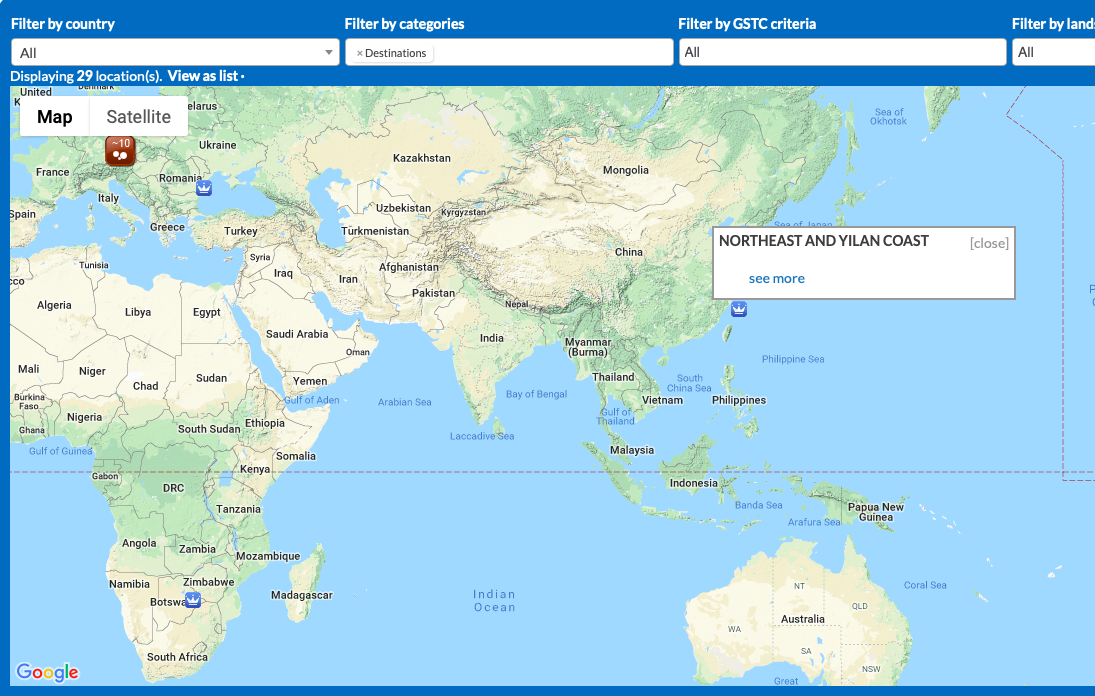This screenshot has width=1095, height=696.
Task: Click the Mozambique label on the map
Action: coord(267,556)
